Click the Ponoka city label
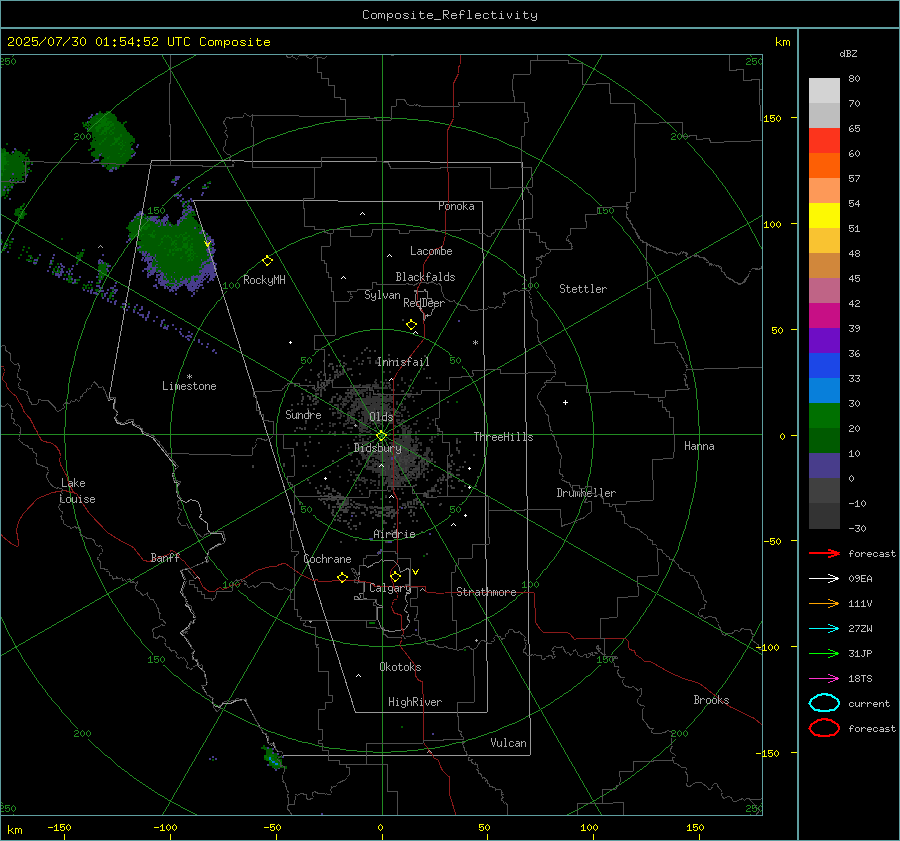Image resolution: width=900 pixels, height=841 pixels. point(456,206)
